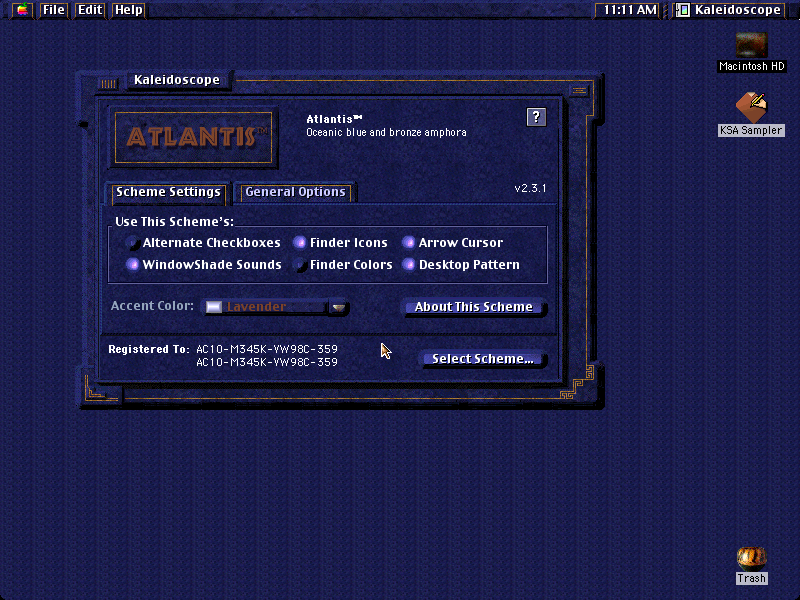
Task: Toggle Desktop Pattern option
Action: point(461,265)
